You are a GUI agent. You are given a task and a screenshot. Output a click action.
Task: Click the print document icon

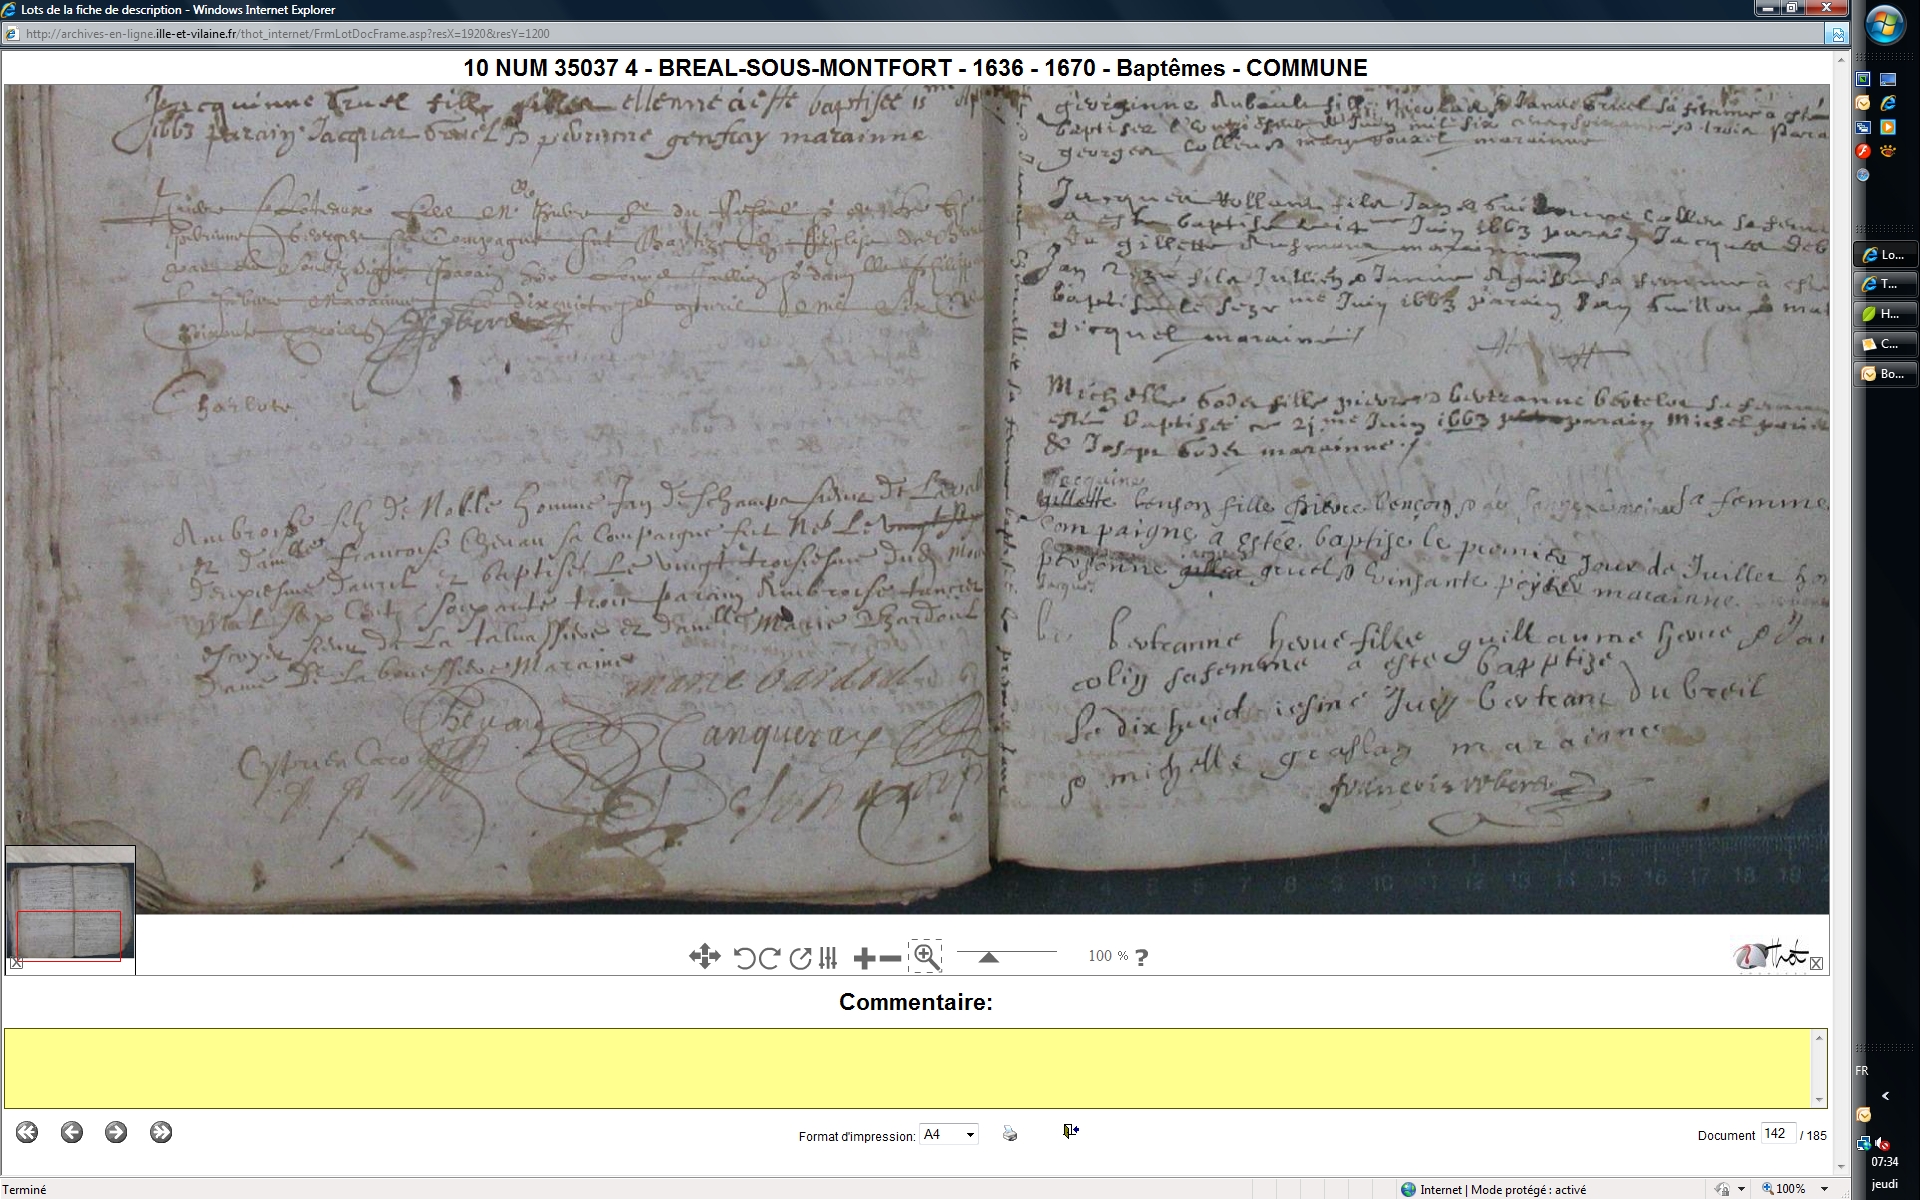tap(1010, 1134)
